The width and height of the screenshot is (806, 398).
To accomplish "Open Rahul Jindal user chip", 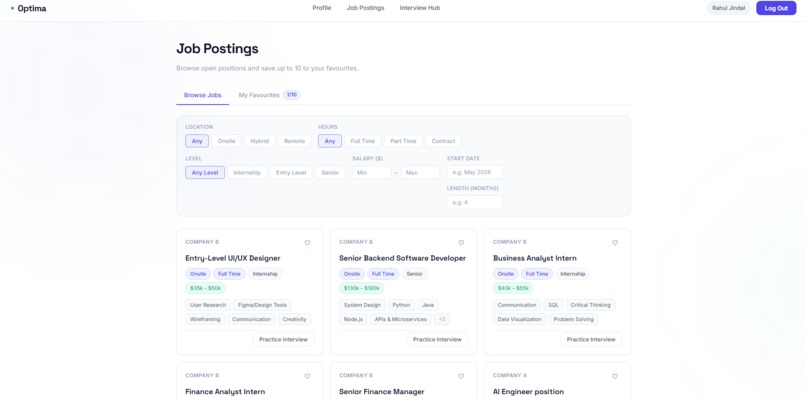I will pyautogui.click(x=728, y=8).
